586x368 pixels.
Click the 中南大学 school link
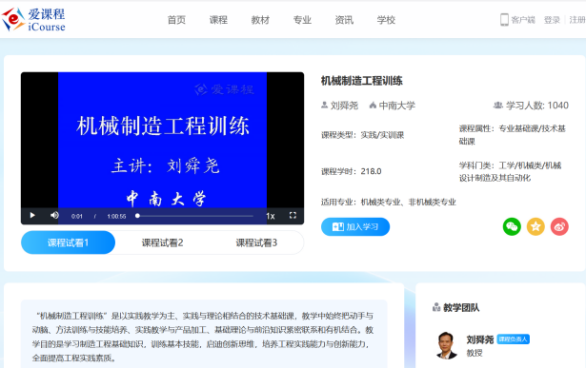(397, 106)
